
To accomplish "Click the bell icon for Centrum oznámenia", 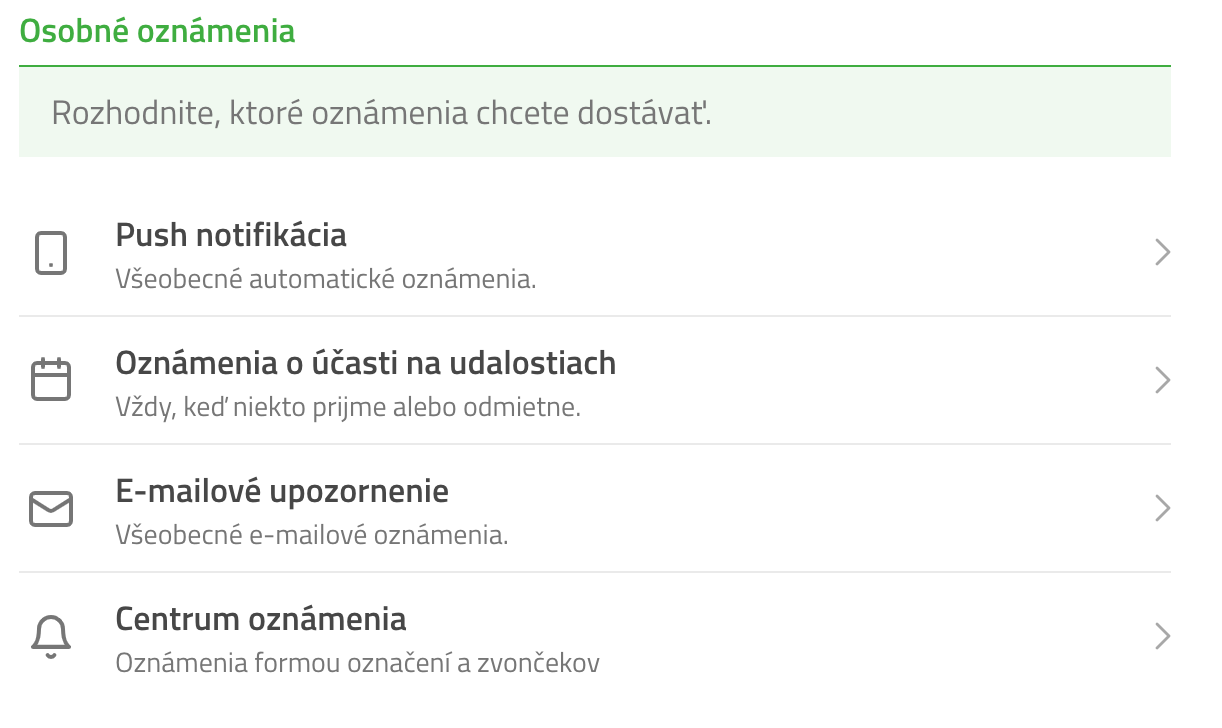I will tap(51, 637).
